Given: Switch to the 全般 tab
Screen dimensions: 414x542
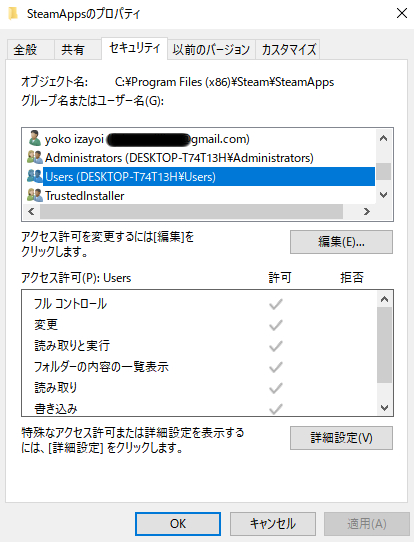Looking at the screenshot, I should point(30,49).
